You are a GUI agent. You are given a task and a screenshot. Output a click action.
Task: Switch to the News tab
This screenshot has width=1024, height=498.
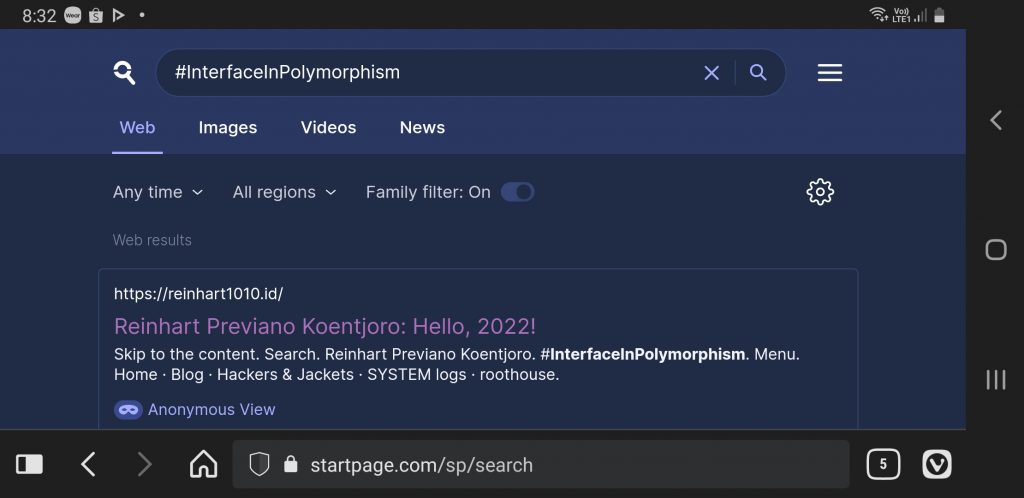(422, 128)
